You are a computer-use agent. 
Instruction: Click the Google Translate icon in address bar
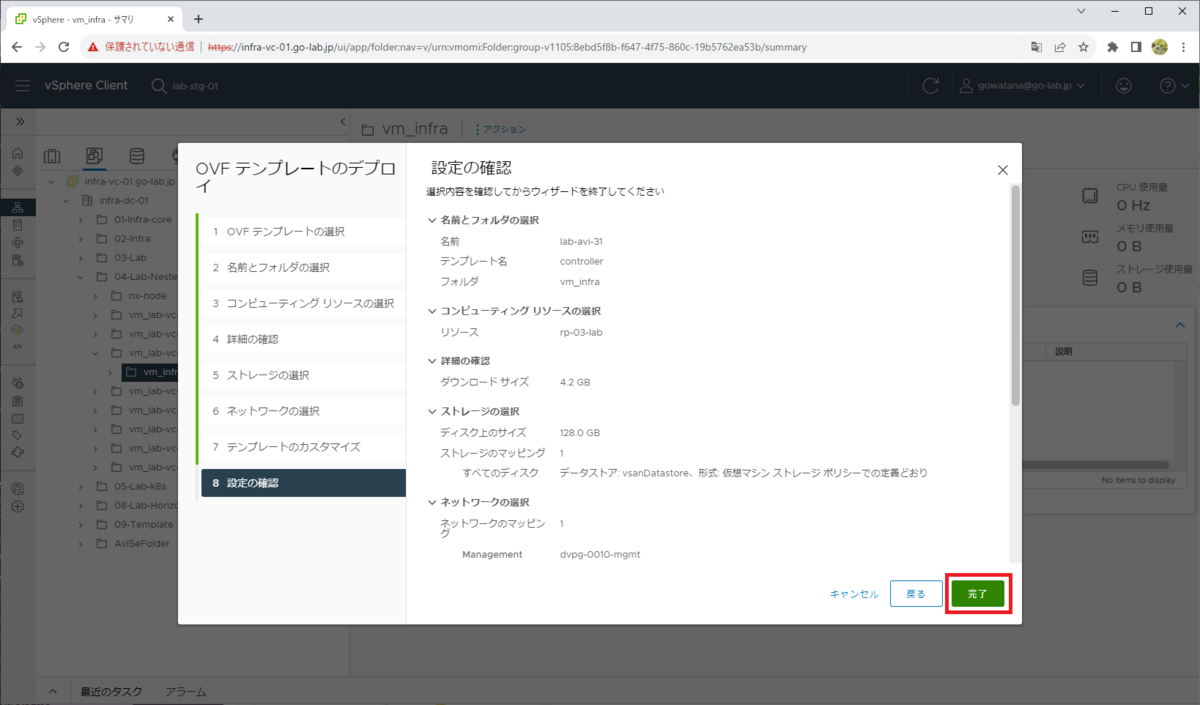pyautogui.click(x=1037, y=47)
